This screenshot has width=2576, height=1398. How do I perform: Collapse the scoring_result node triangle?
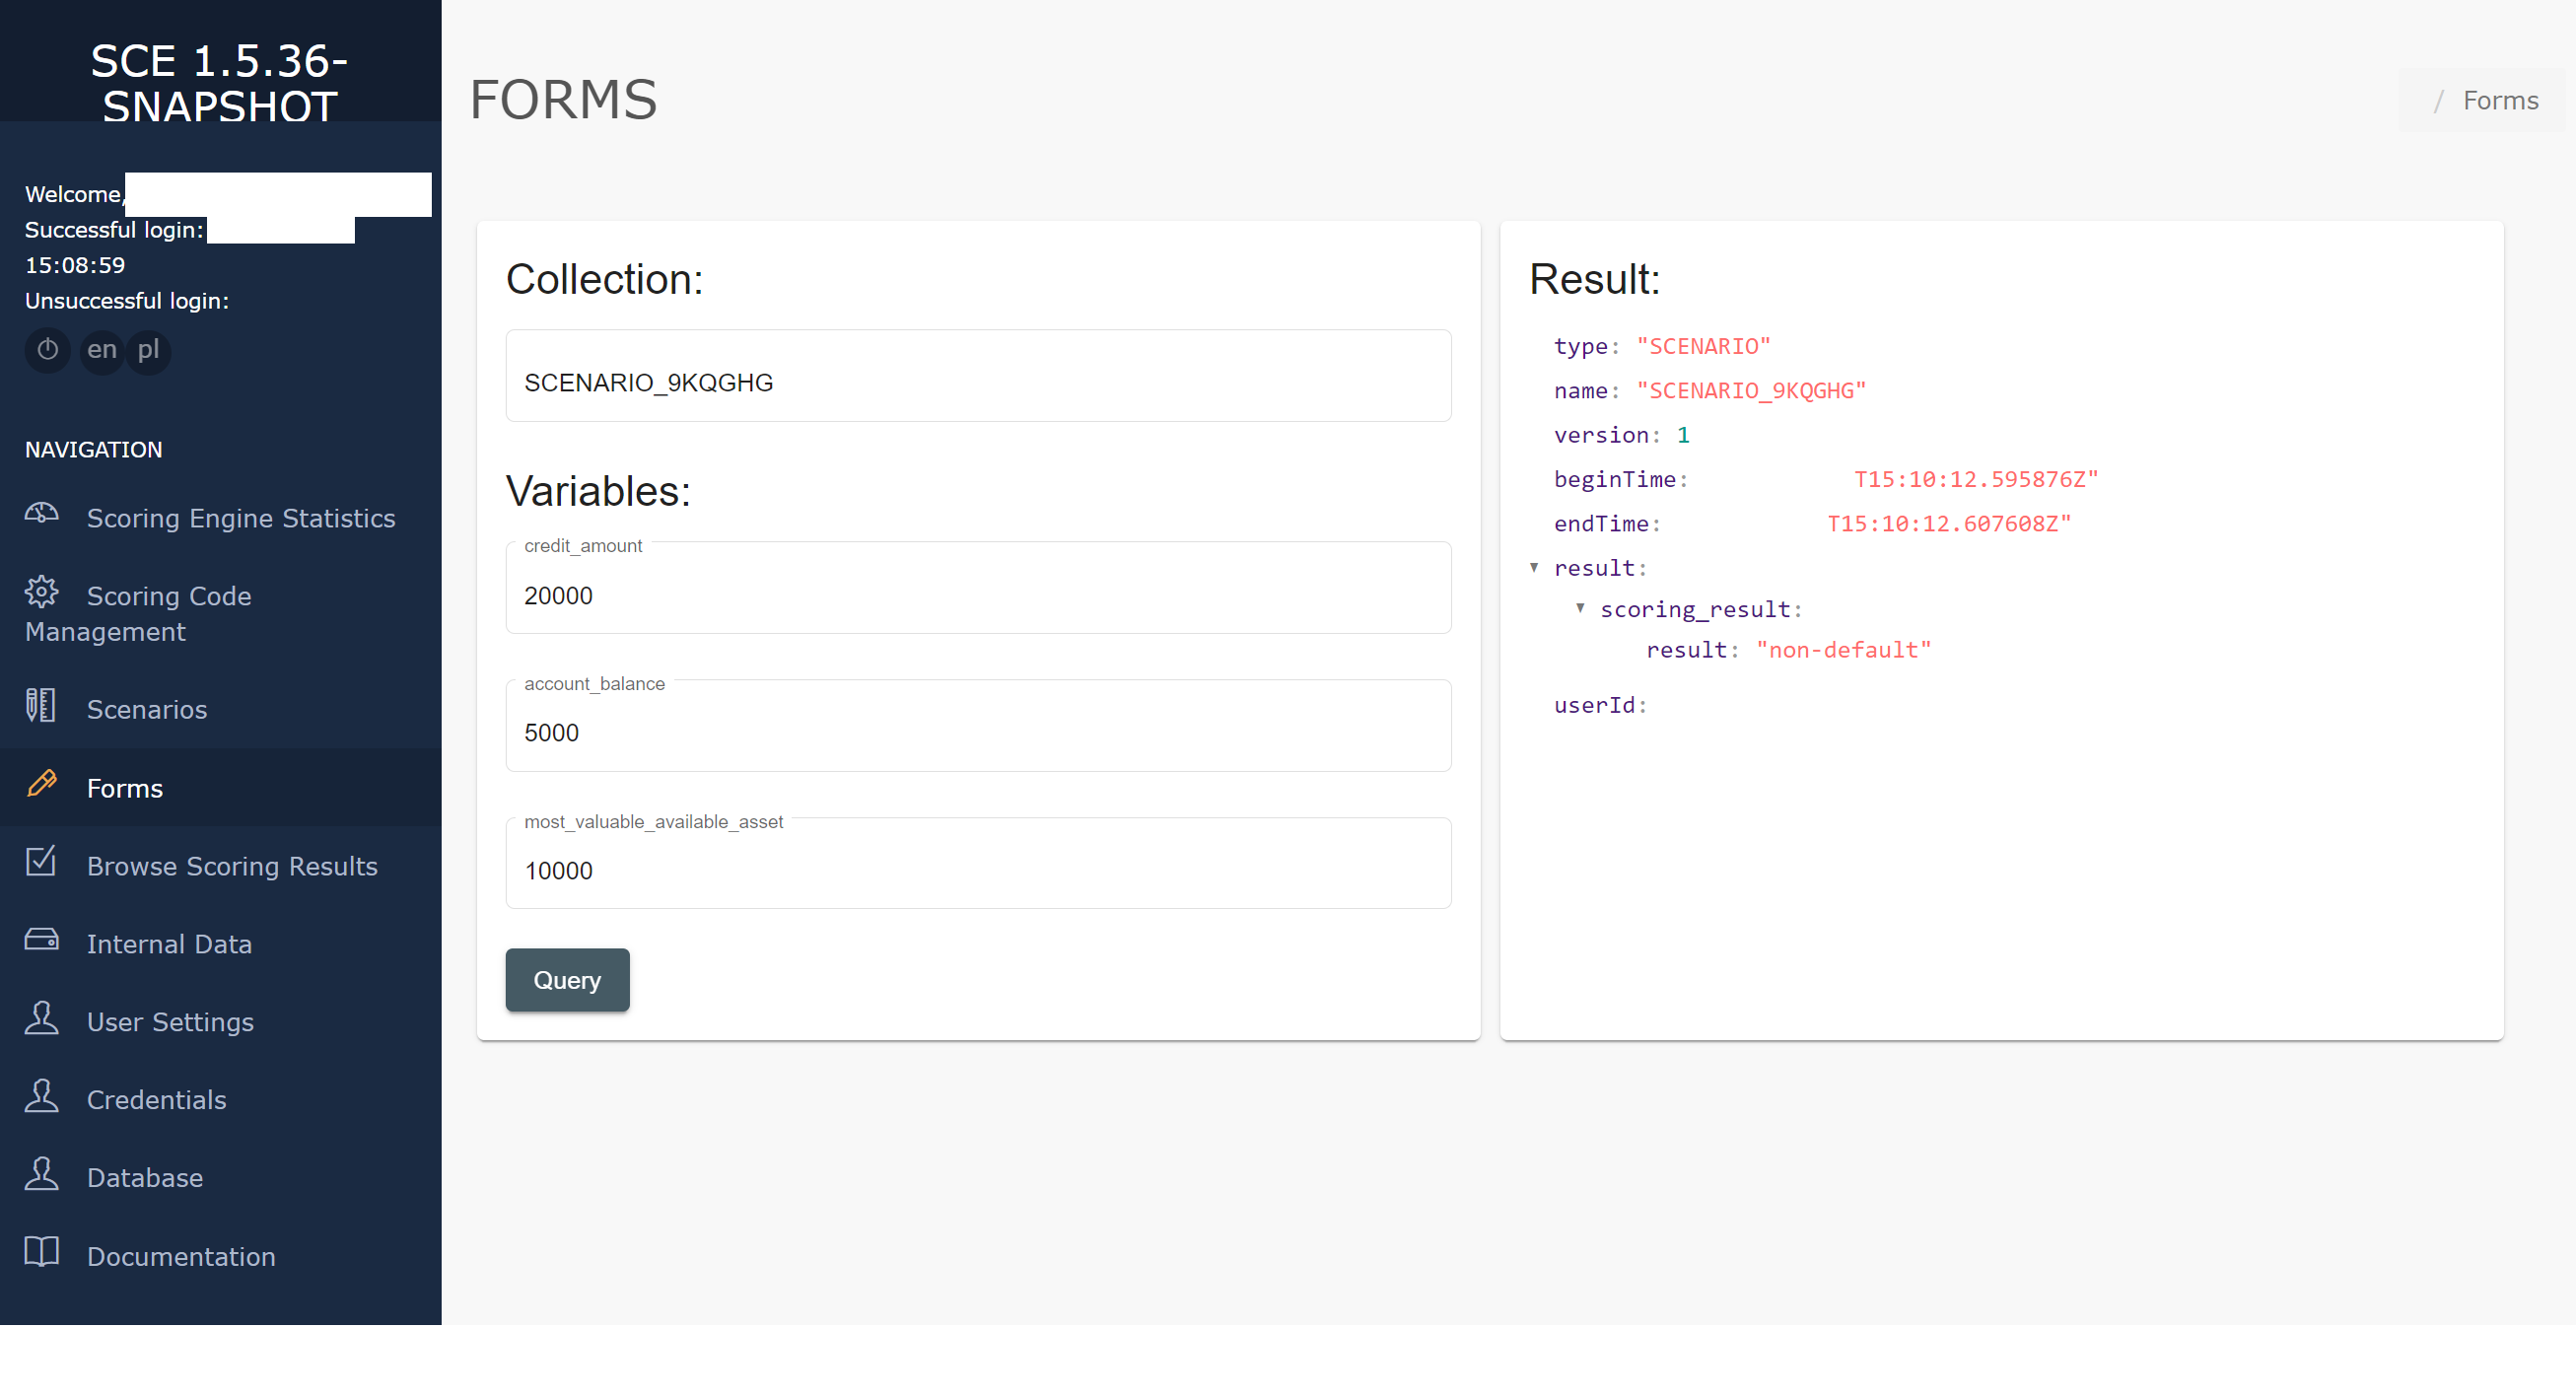click(x=1580, y=609)
